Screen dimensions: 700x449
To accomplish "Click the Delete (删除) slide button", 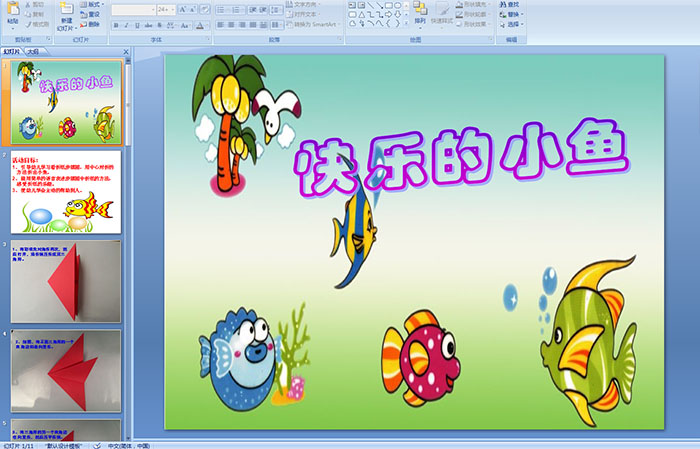I will (90, 24).
